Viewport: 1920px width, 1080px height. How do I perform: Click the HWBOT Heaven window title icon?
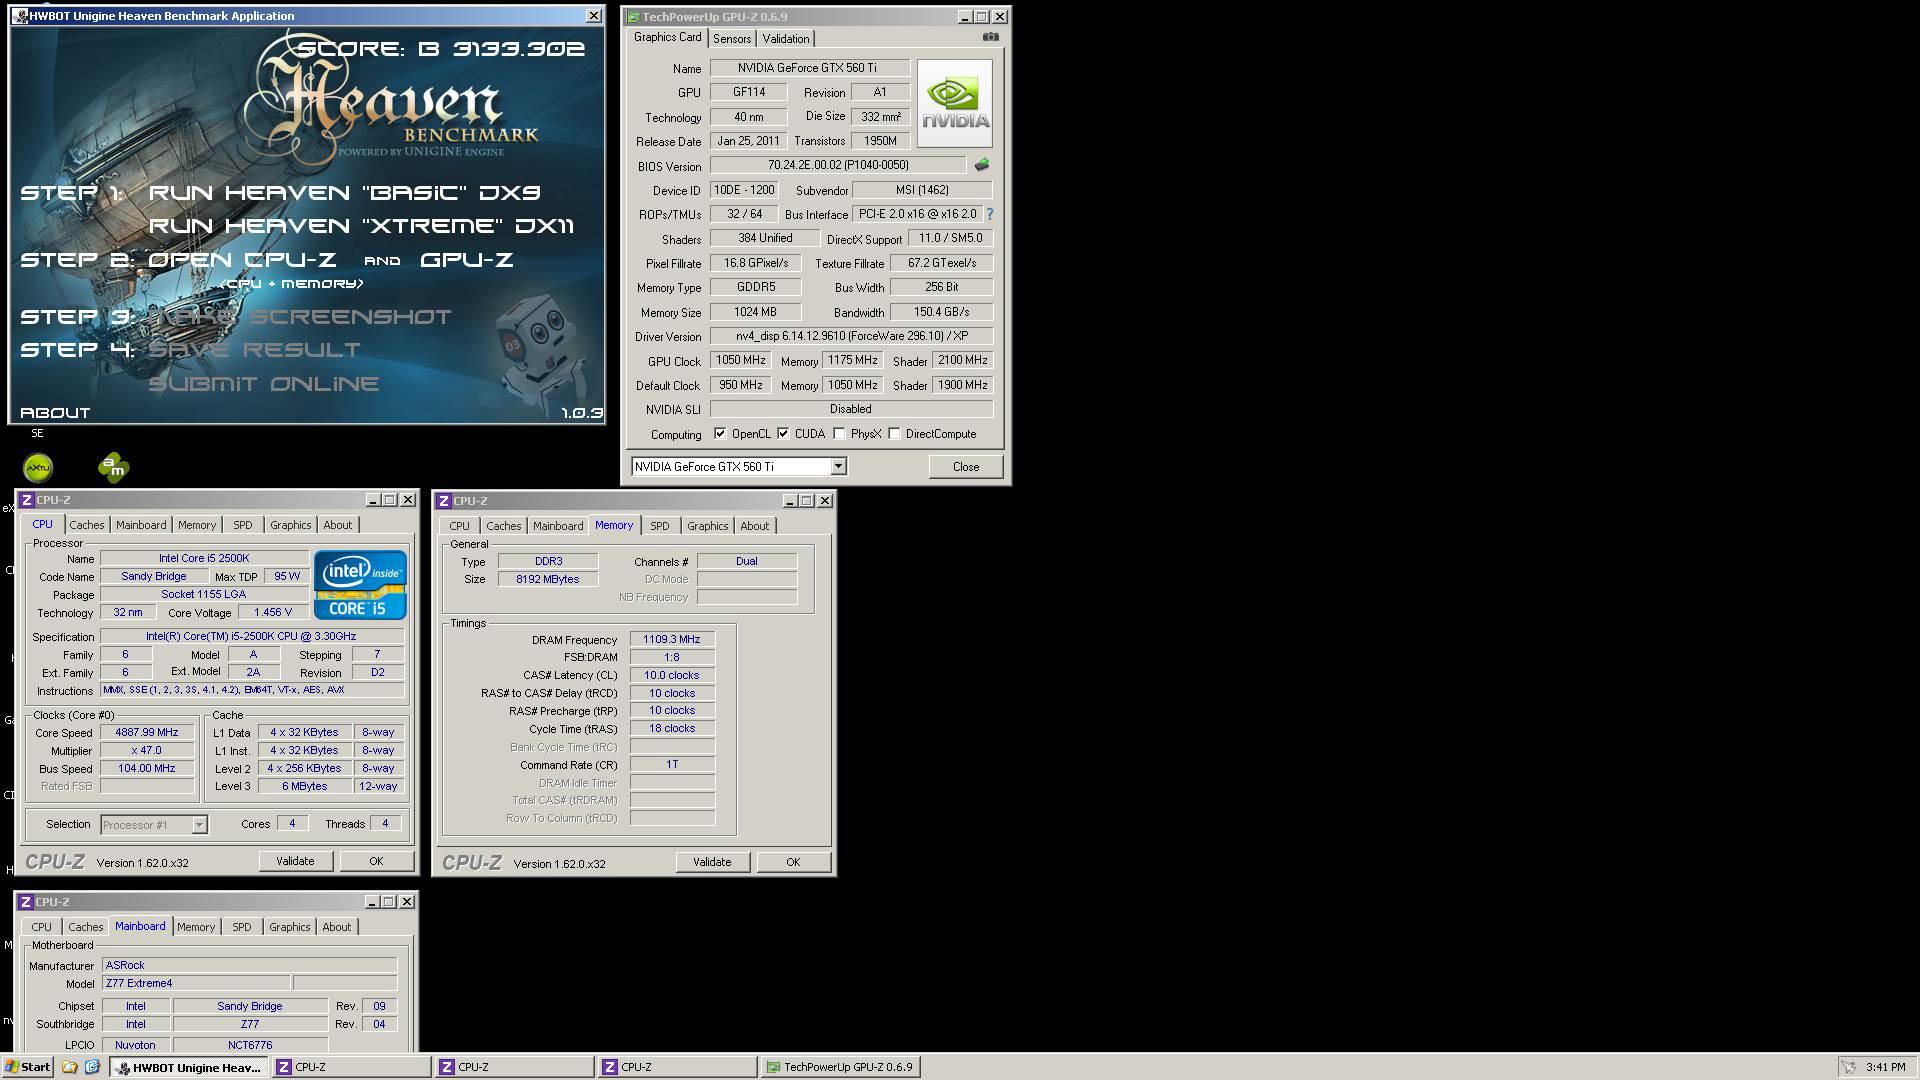(x=20, y=16)
